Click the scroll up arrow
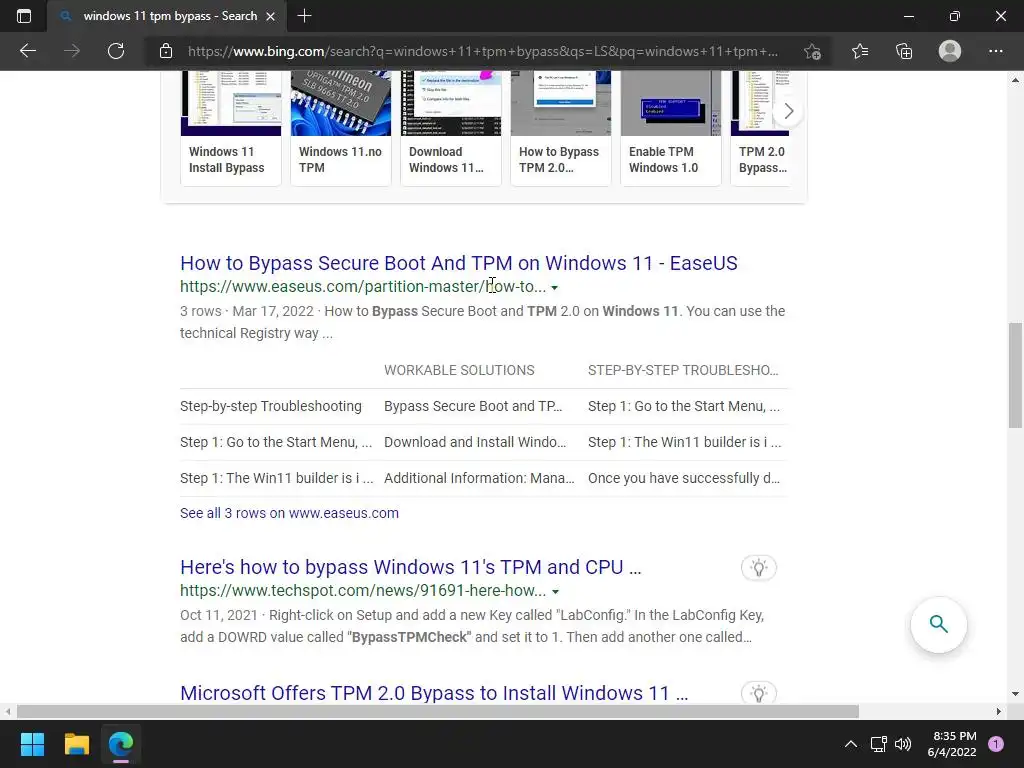The width and height of the screenshot is (1024, 768). (1015, 80)
